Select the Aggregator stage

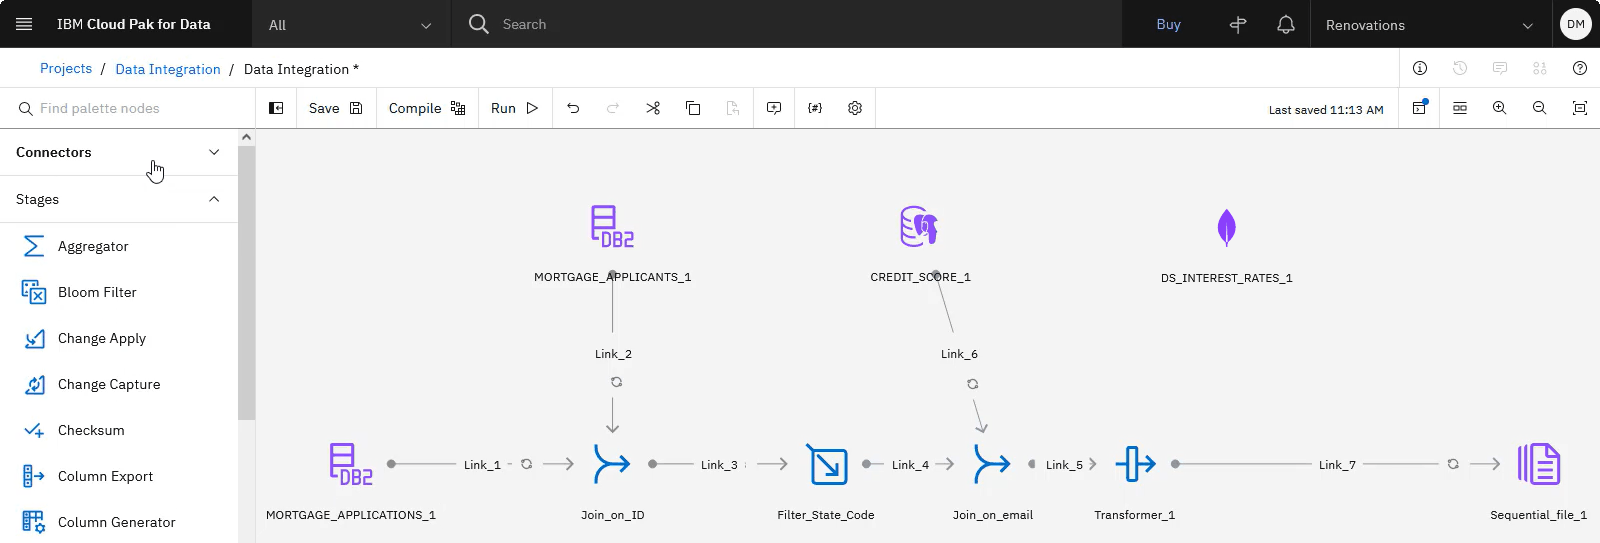point(119,246)
